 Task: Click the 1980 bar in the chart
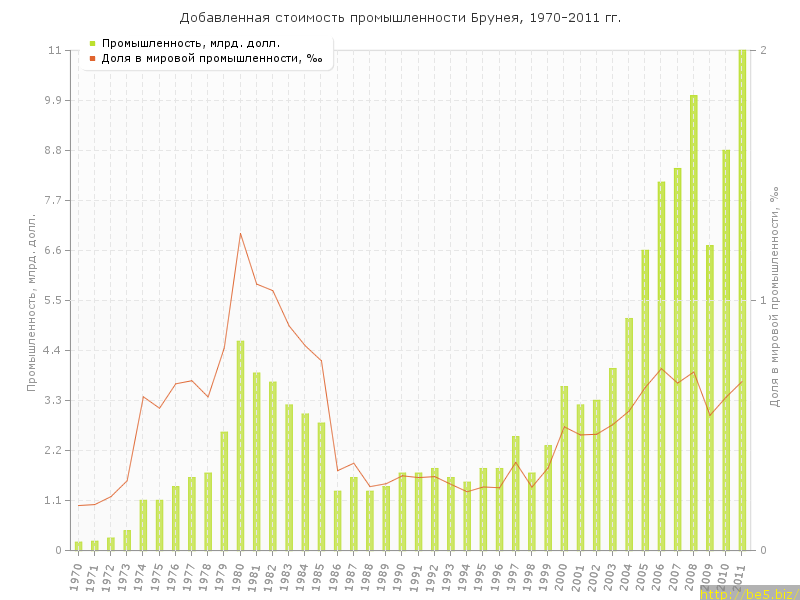point(240,445)
